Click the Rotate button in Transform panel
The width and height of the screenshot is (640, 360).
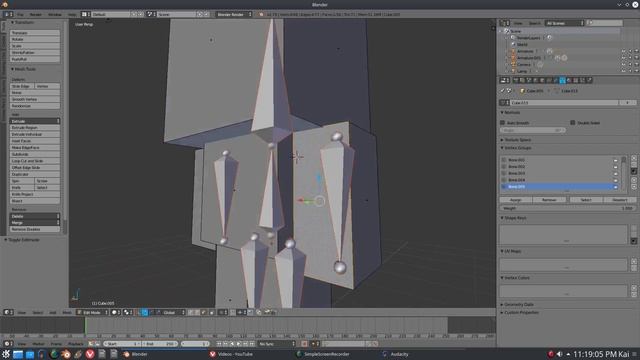[x=35, y=39]
